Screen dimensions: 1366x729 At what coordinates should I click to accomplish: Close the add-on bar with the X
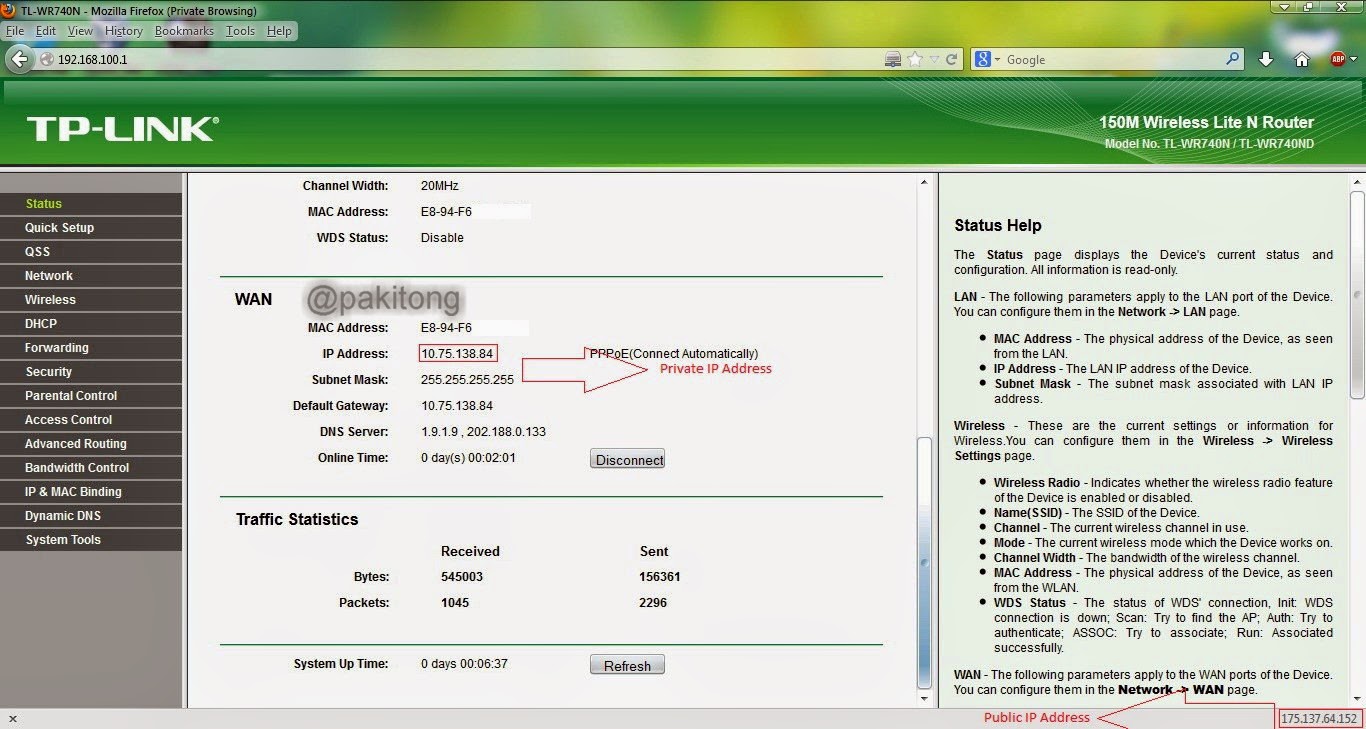point(12,719)
